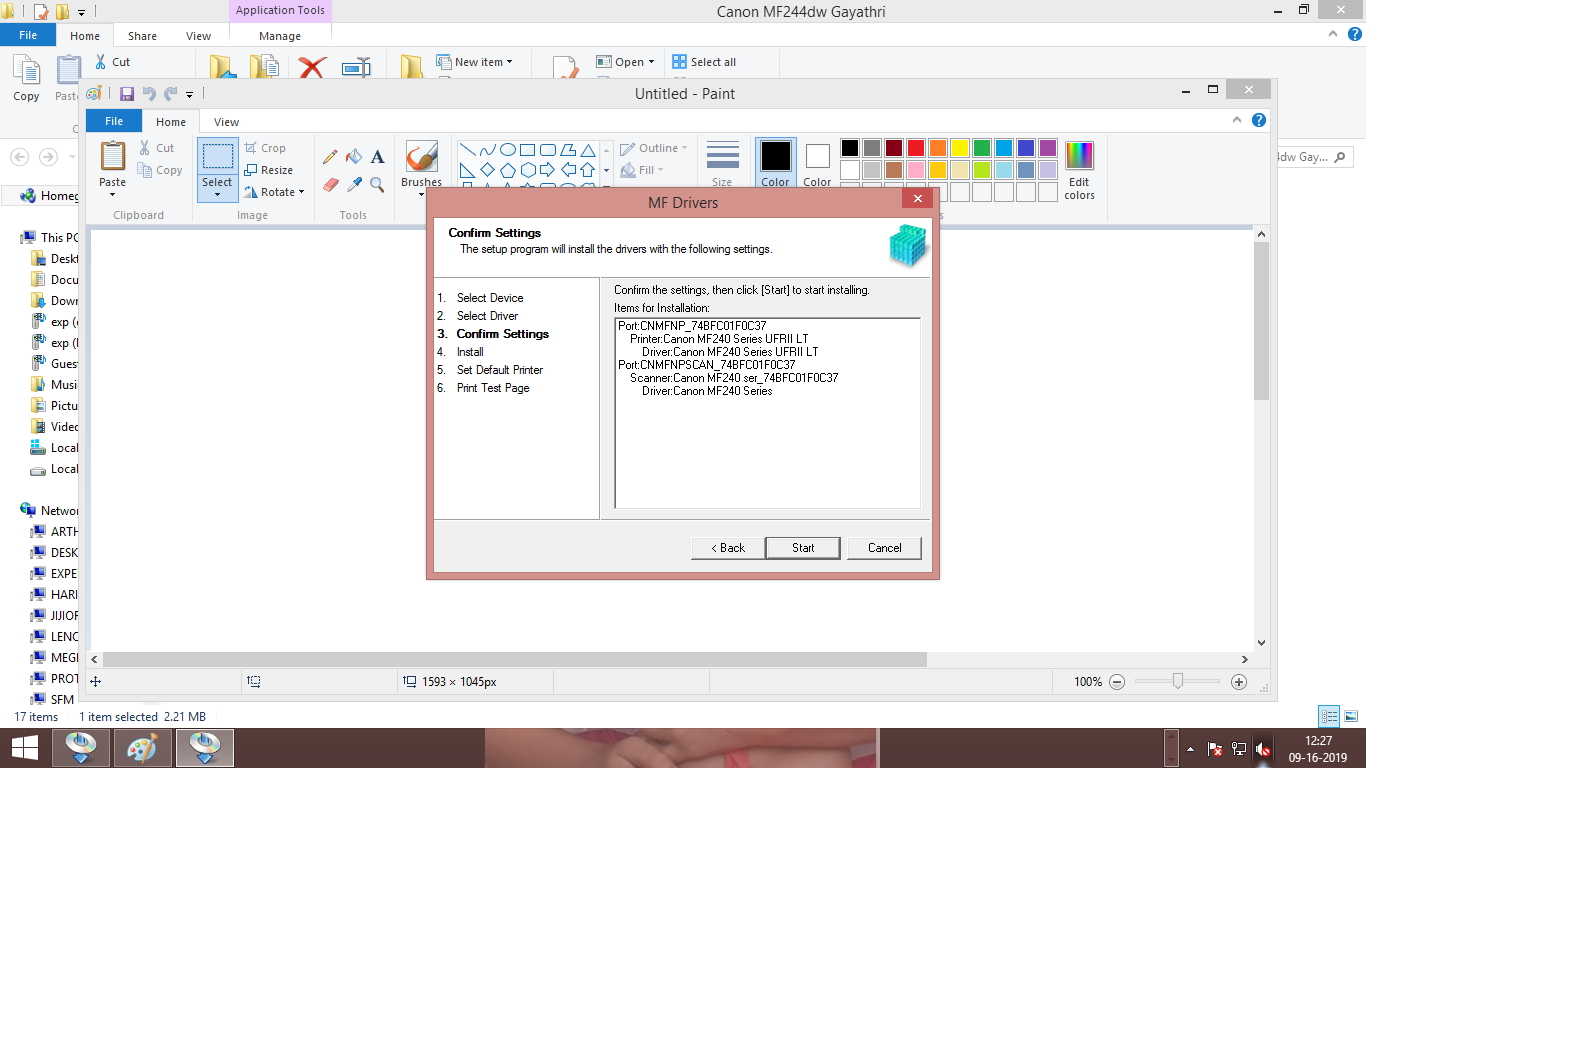Toggle the rectangular Select tool in Paint
Viewport: 1593px width, 1045px height.
(x=217, y=157)
